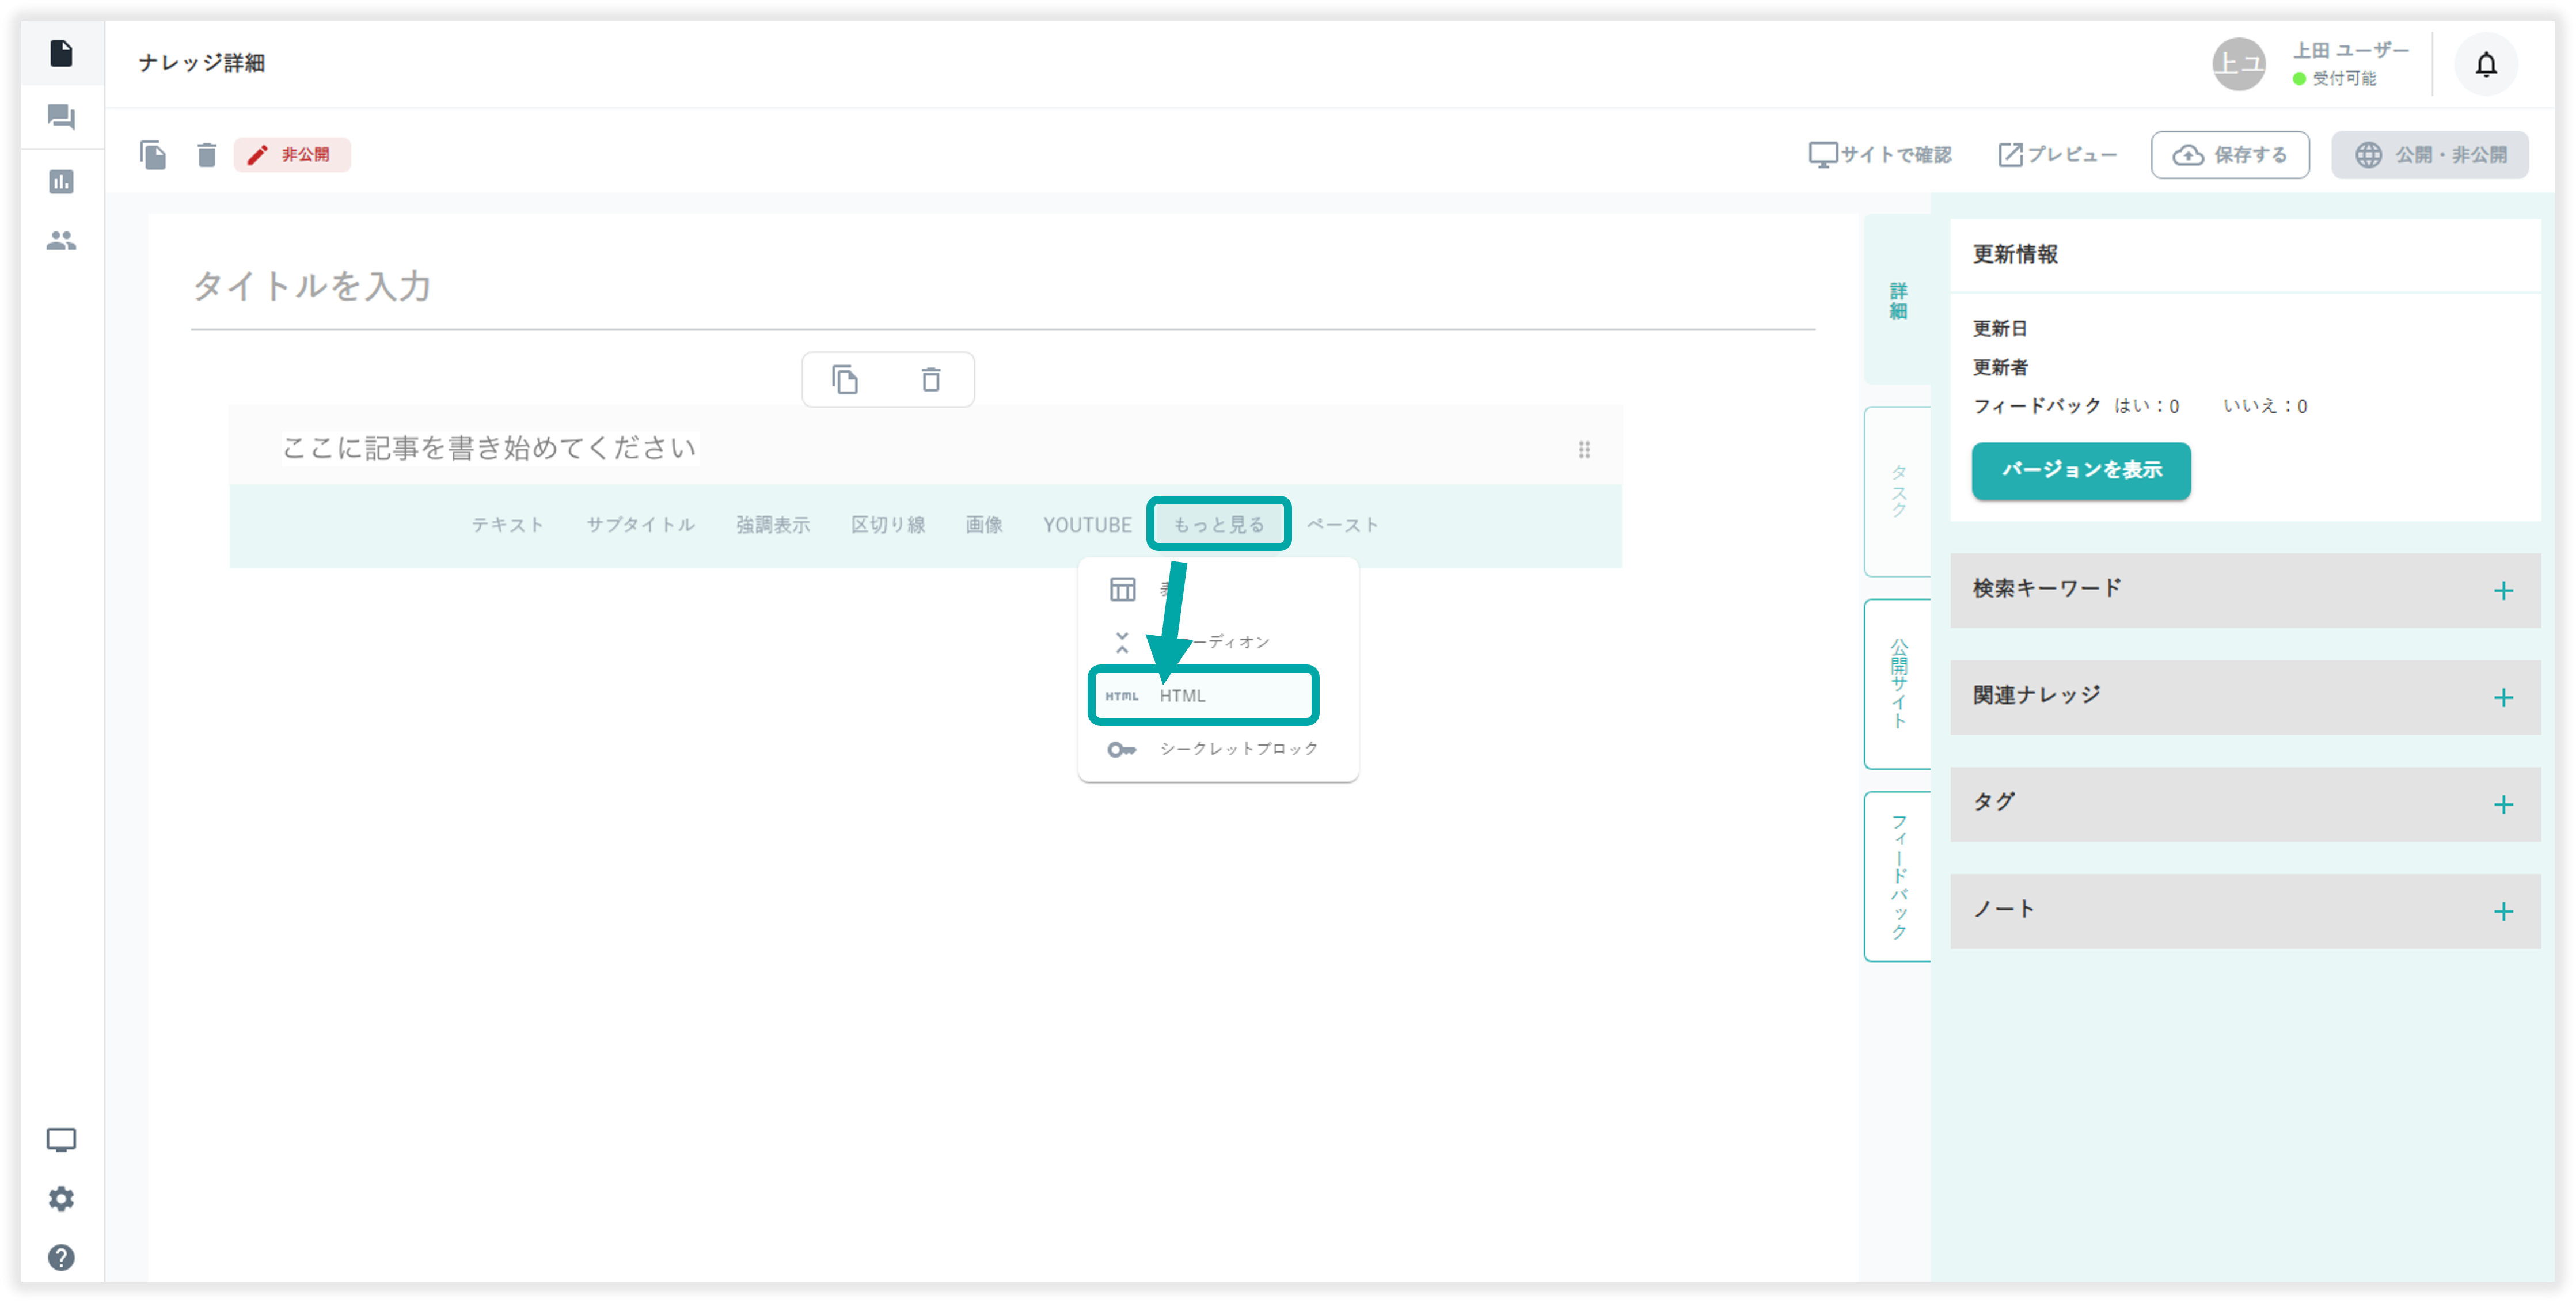Toggle the 非公開 status badge
The image size is (2576, 1303).
coord(292,155)
